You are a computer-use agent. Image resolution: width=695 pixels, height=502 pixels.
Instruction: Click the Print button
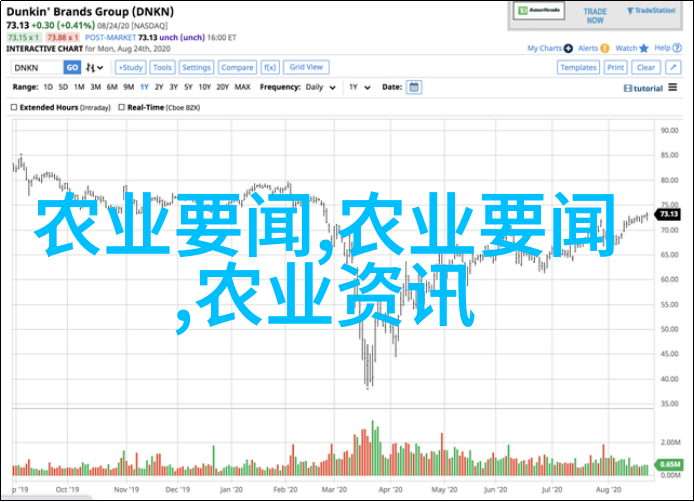pyautogui.click(x=615, y=67)
